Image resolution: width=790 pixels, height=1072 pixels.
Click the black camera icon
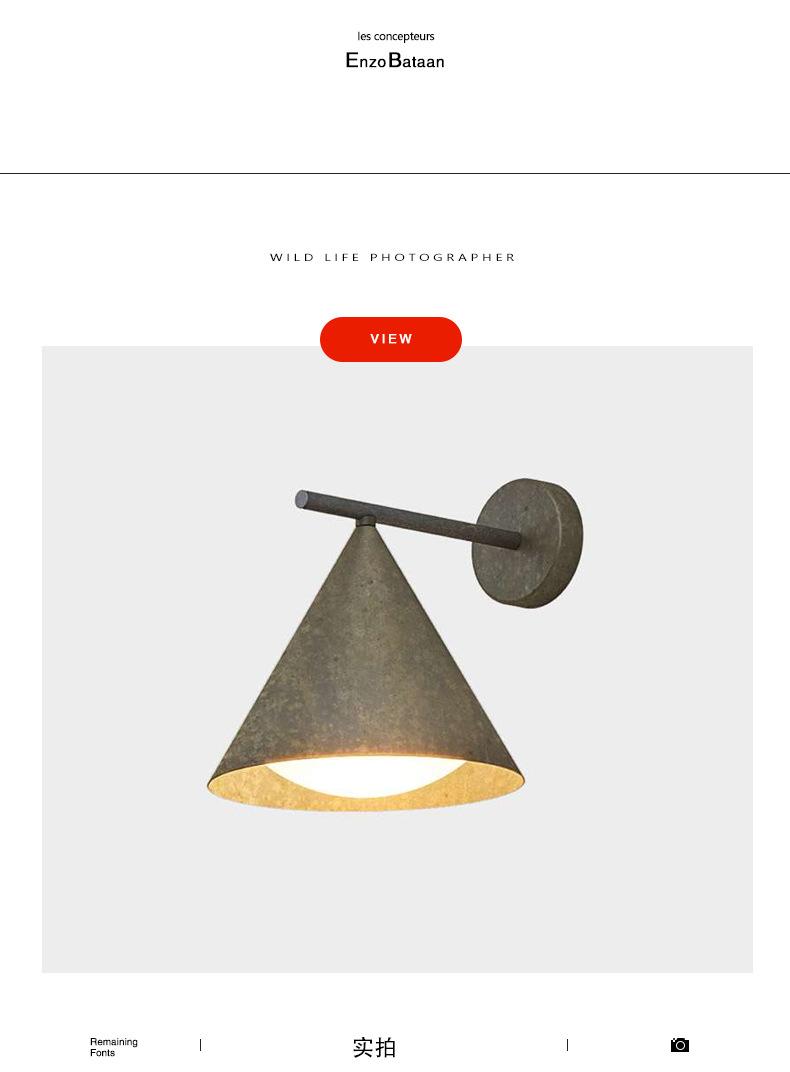(679, 1045)
